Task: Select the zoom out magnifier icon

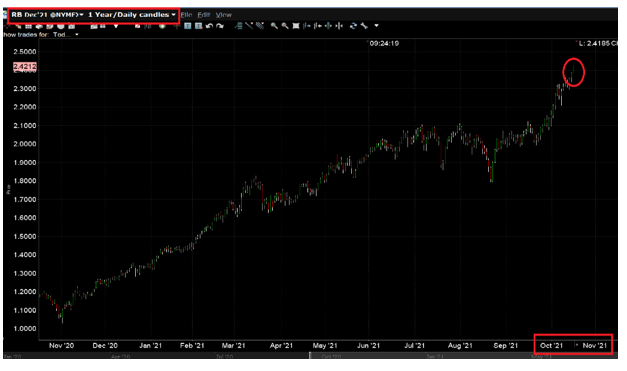Action: [x=285, y=26]
